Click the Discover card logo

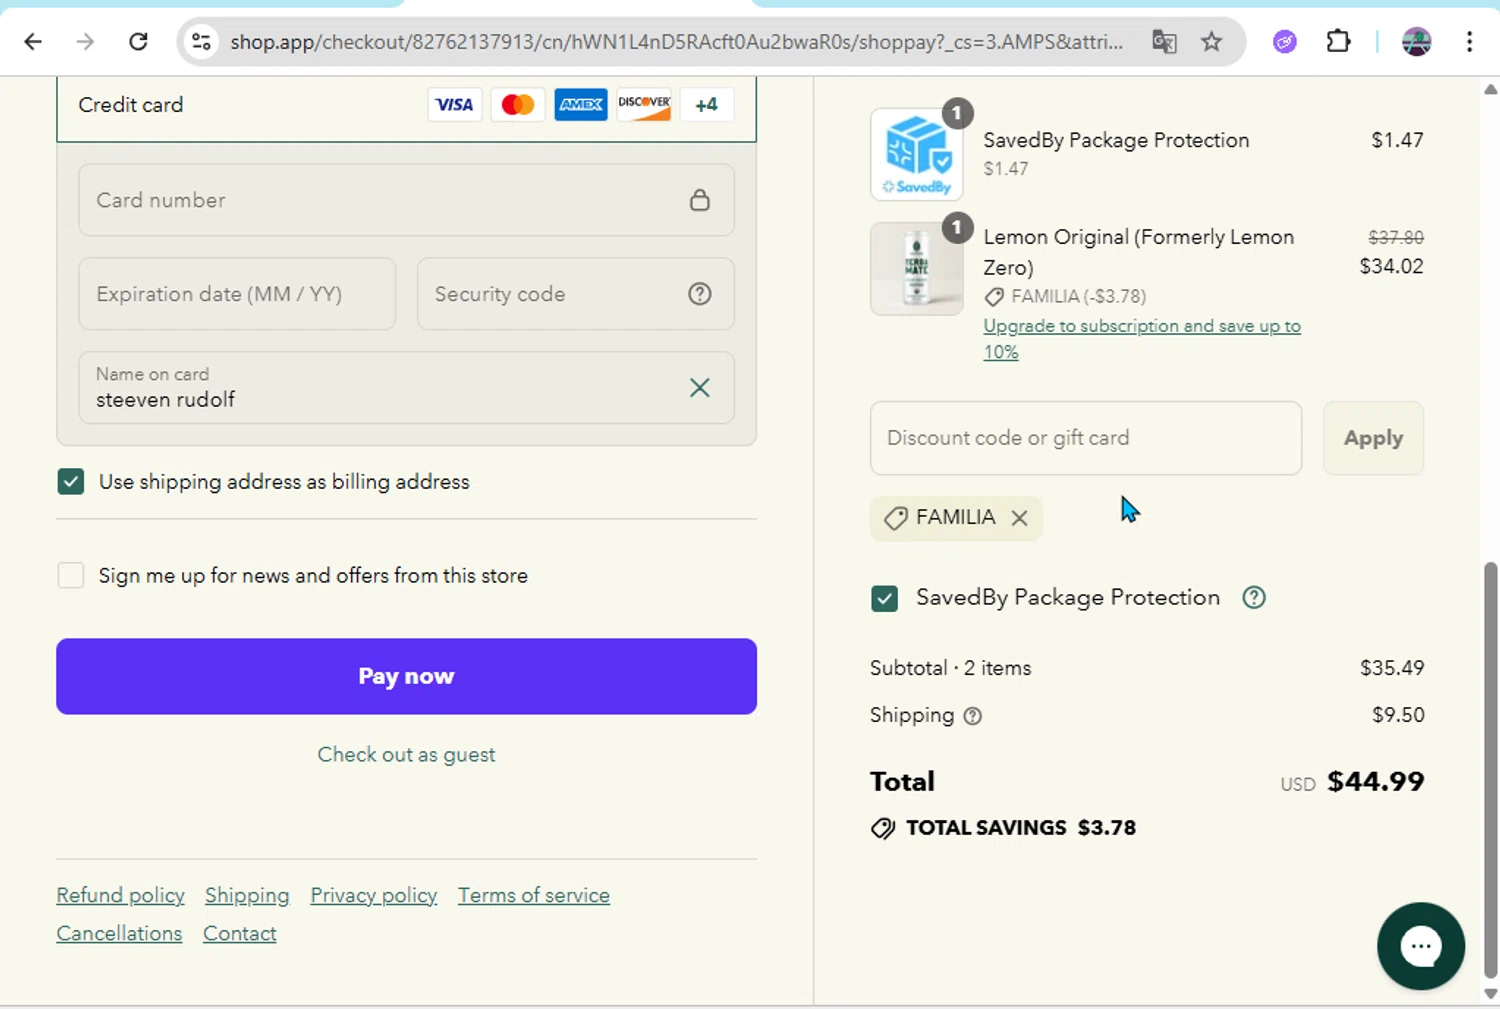tap(644, 104)
